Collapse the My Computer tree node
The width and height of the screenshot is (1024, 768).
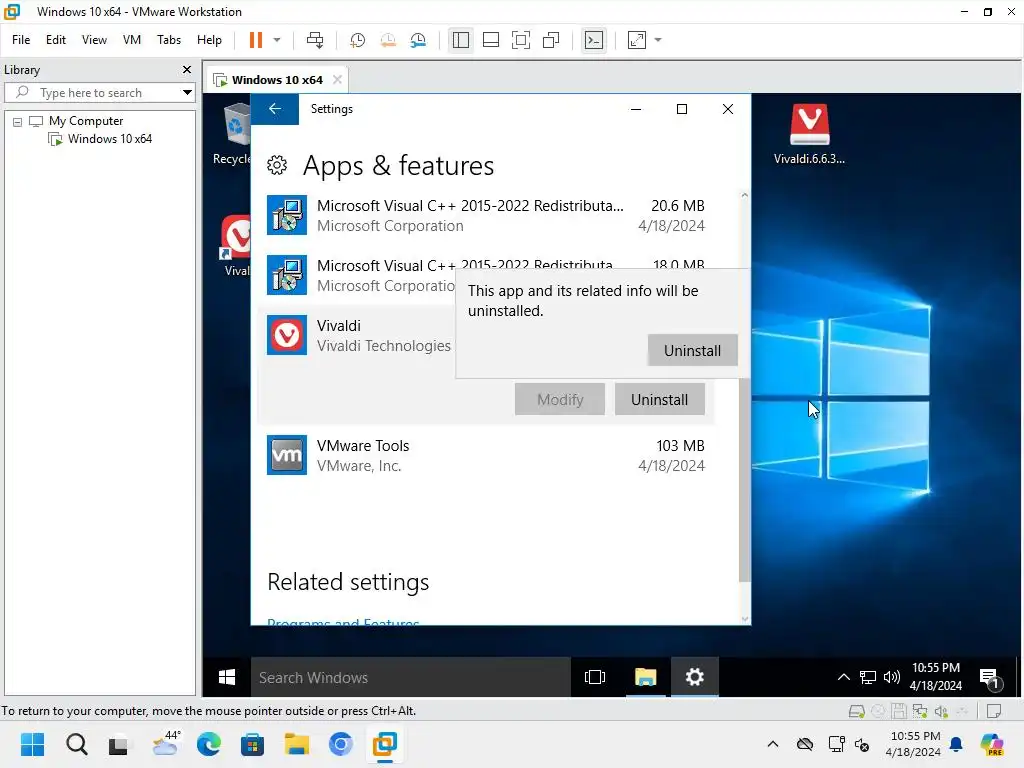click(x=18, y=121)
